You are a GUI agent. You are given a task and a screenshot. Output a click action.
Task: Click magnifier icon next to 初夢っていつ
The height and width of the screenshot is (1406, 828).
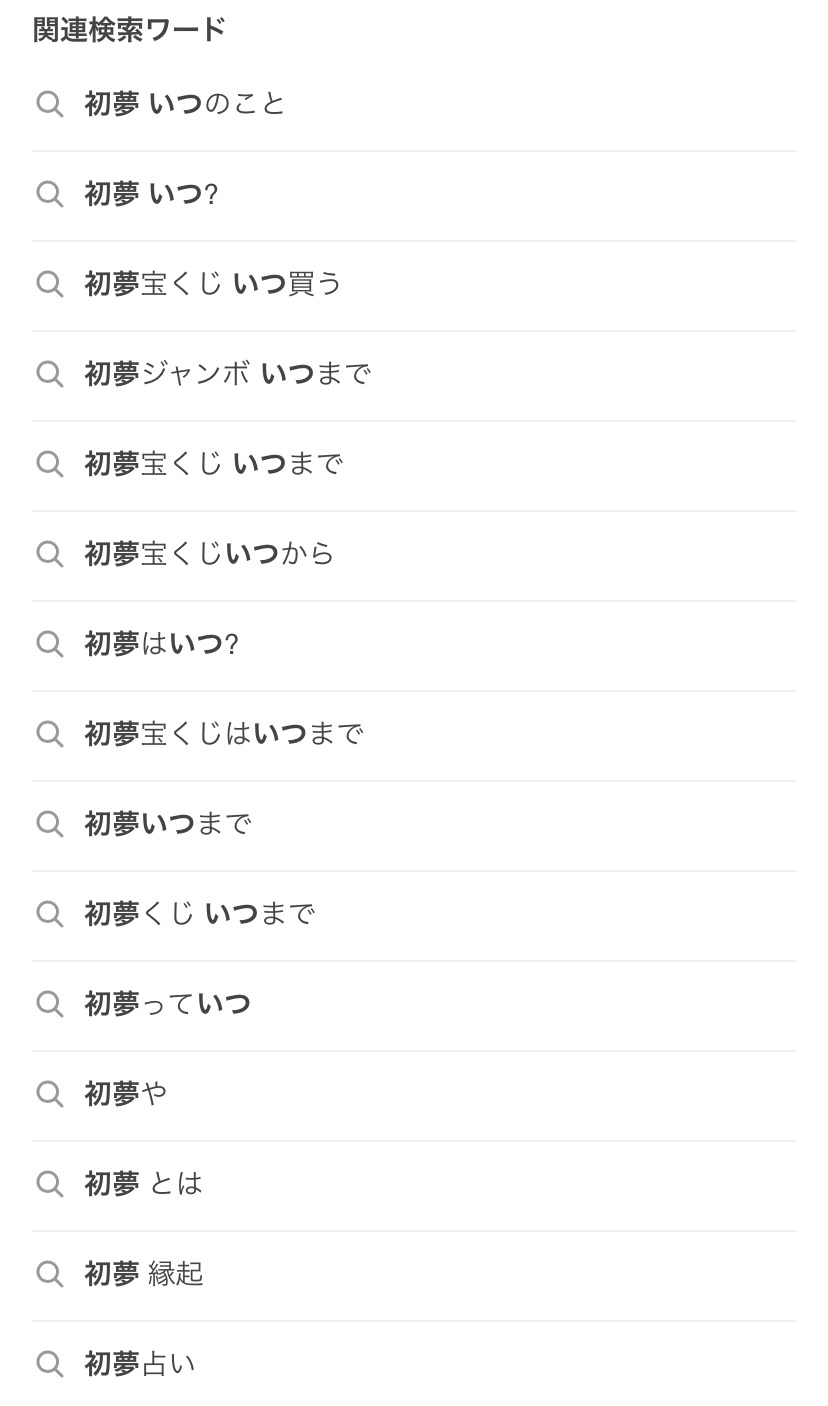point(50,1004)
